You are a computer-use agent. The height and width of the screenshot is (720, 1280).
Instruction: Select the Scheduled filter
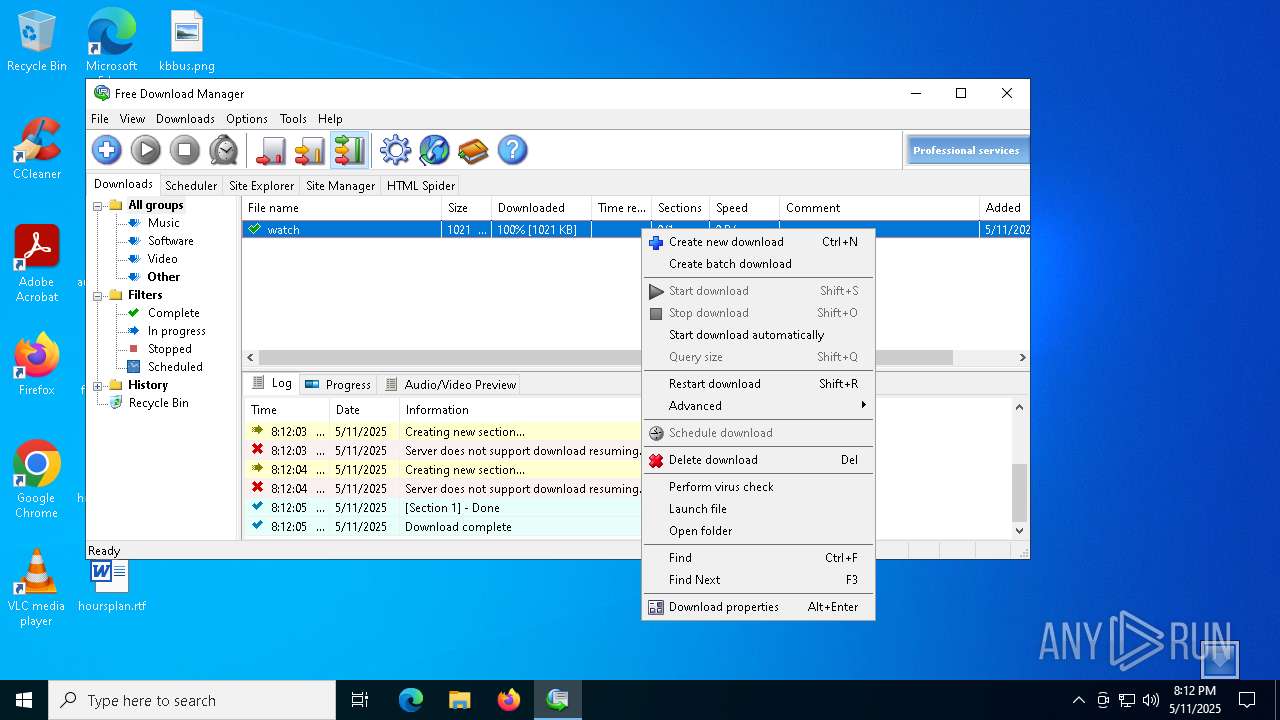(175, 367)
